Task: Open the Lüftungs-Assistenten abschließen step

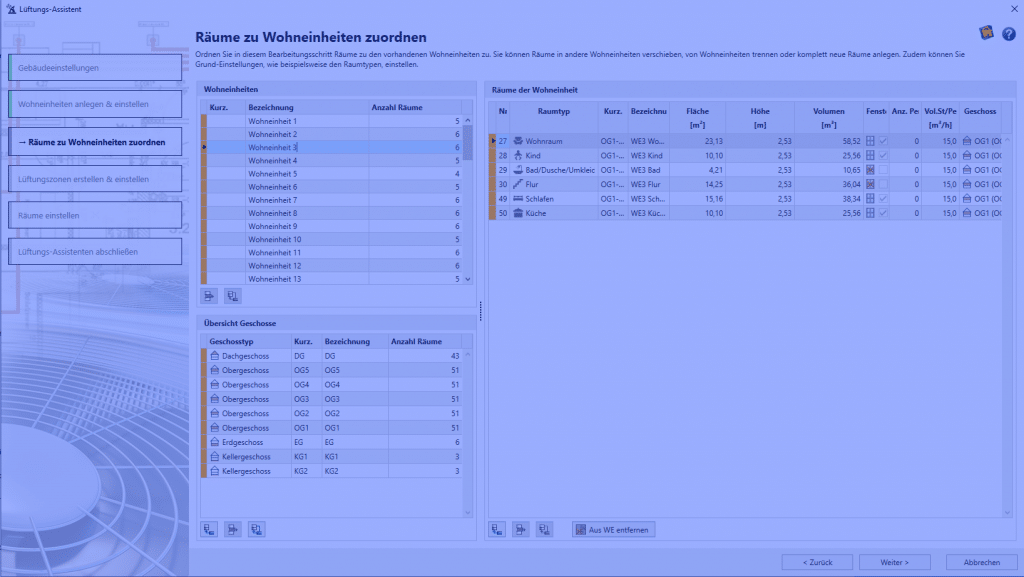Action: [x=95, y=252]
